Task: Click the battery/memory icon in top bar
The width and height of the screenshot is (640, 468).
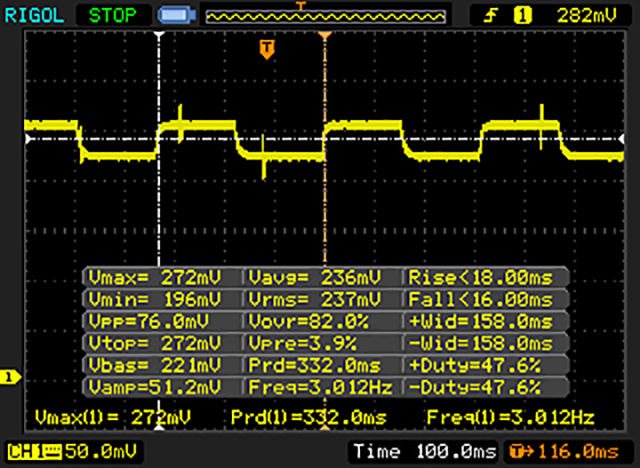Action: [177, 16]
